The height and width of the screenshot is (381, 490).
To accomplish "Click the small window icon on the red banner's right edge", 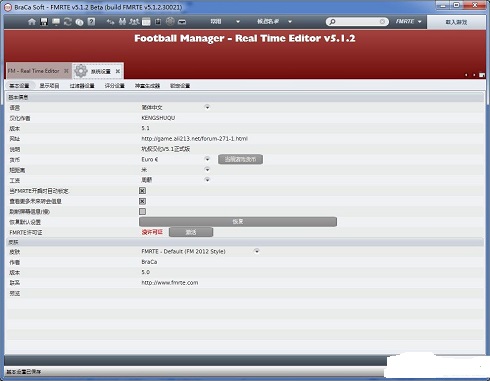I will click(482, 75).
